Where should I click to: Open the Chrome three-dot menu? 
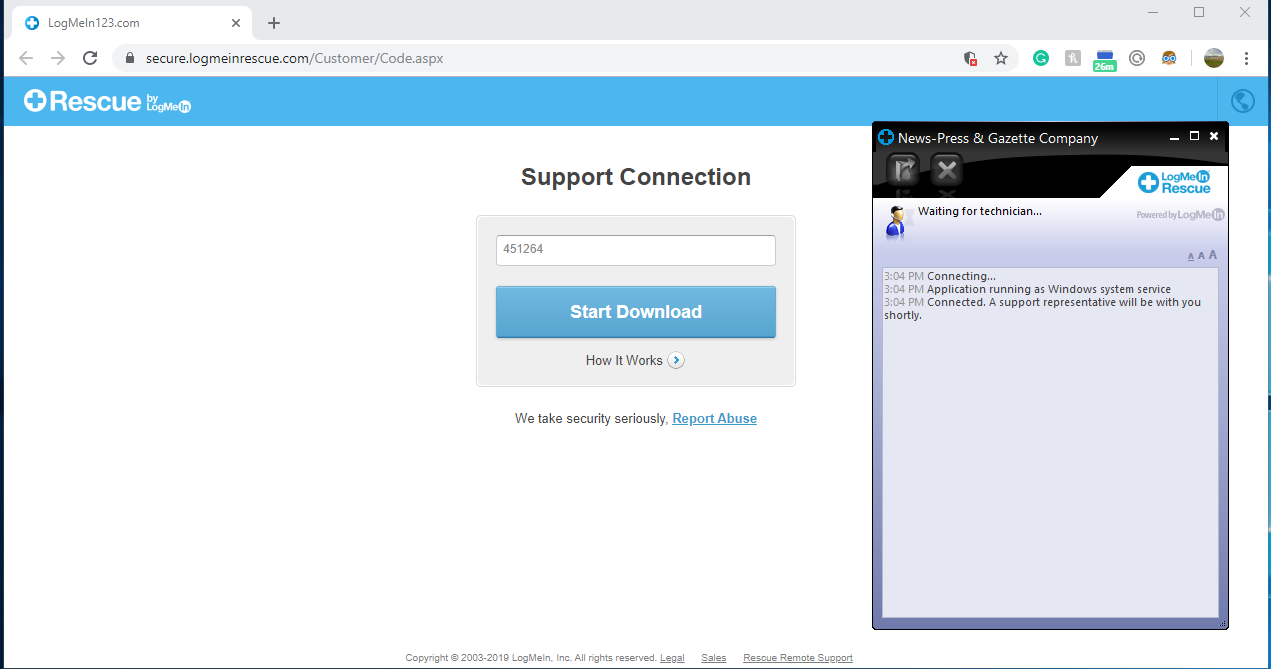click(x=1246, y=58)
